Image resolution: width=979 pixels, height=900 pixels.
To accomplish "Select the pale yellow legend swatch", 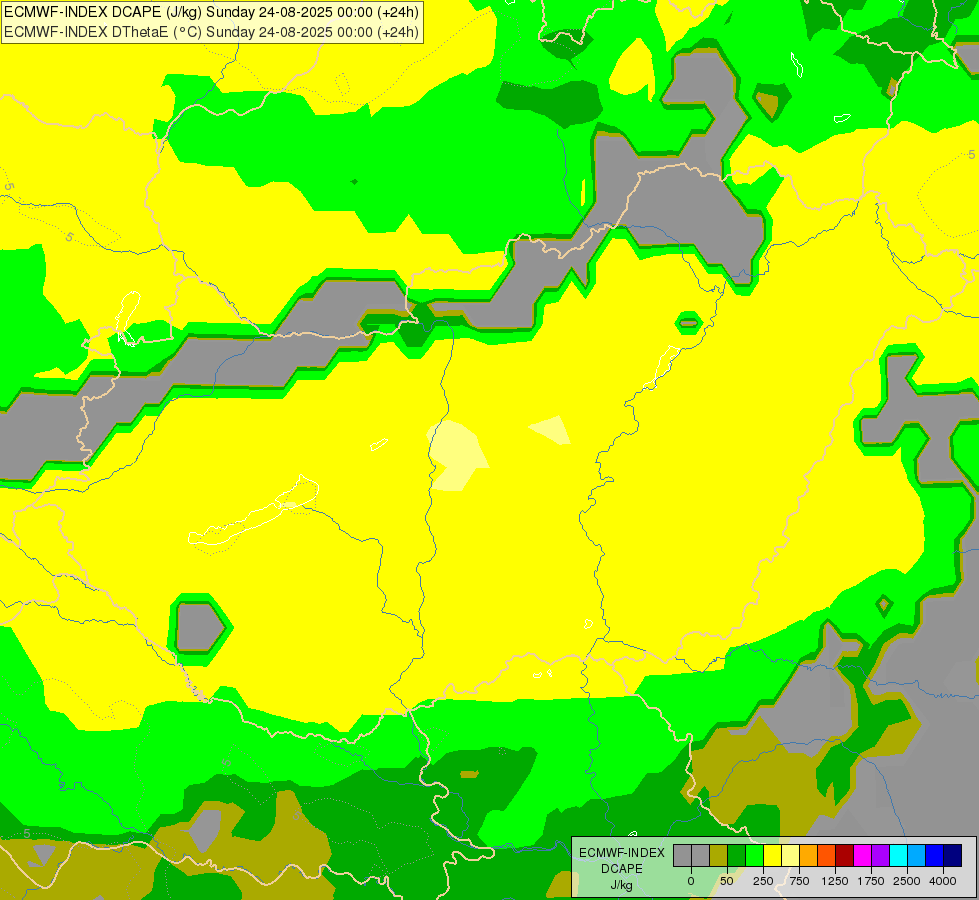I will 790,855.
